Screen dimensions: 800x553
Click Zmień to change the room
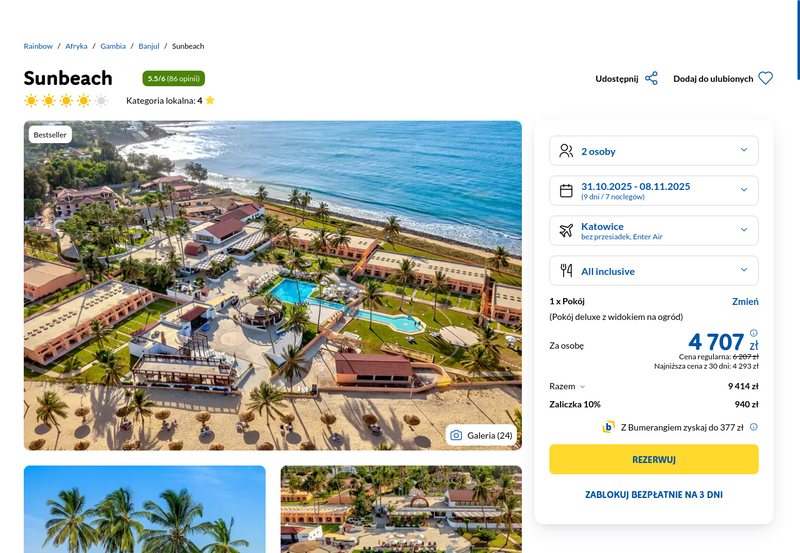tap(745, 301)
